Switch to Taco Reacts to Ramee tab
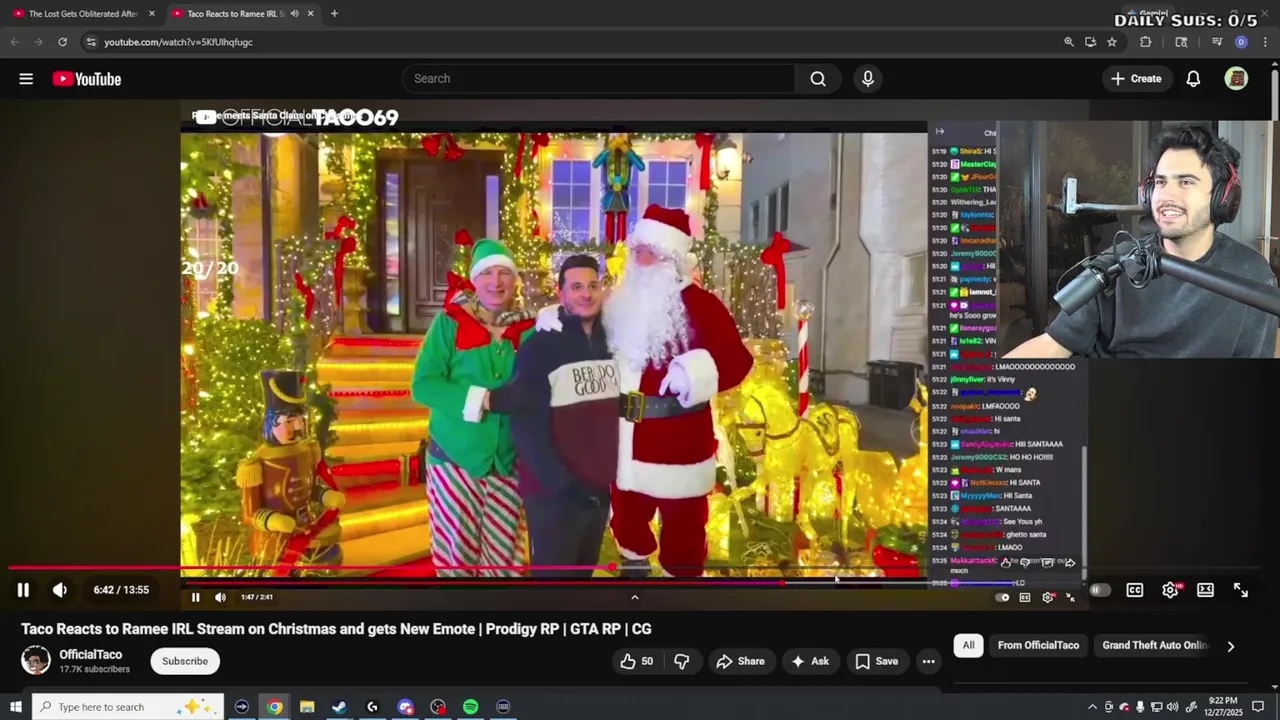Viewport: 1280px width, 720px height. [x=235, y=14]
